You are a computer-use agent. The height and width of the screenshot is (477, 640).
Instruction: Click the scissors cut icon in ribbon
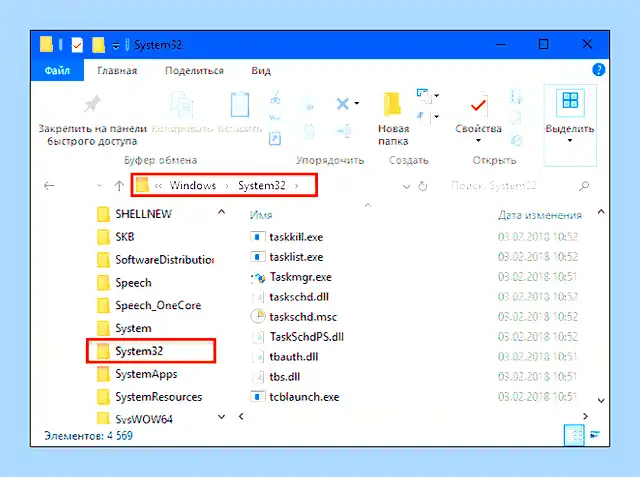pos(275,98)
